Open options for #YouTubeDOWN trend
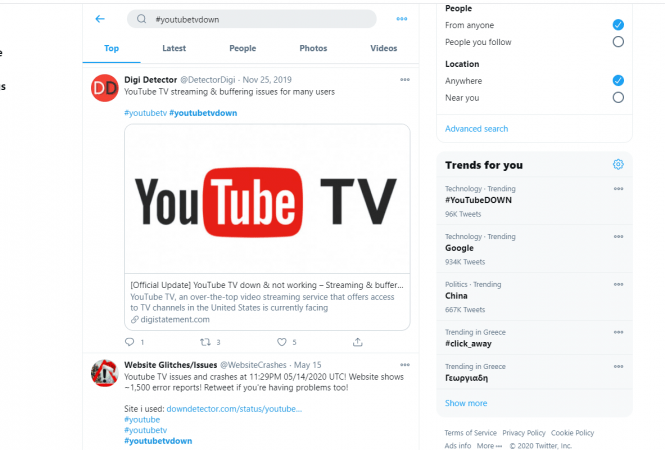The height and width of the screenshot is (450, 665). tap(618, 189)
